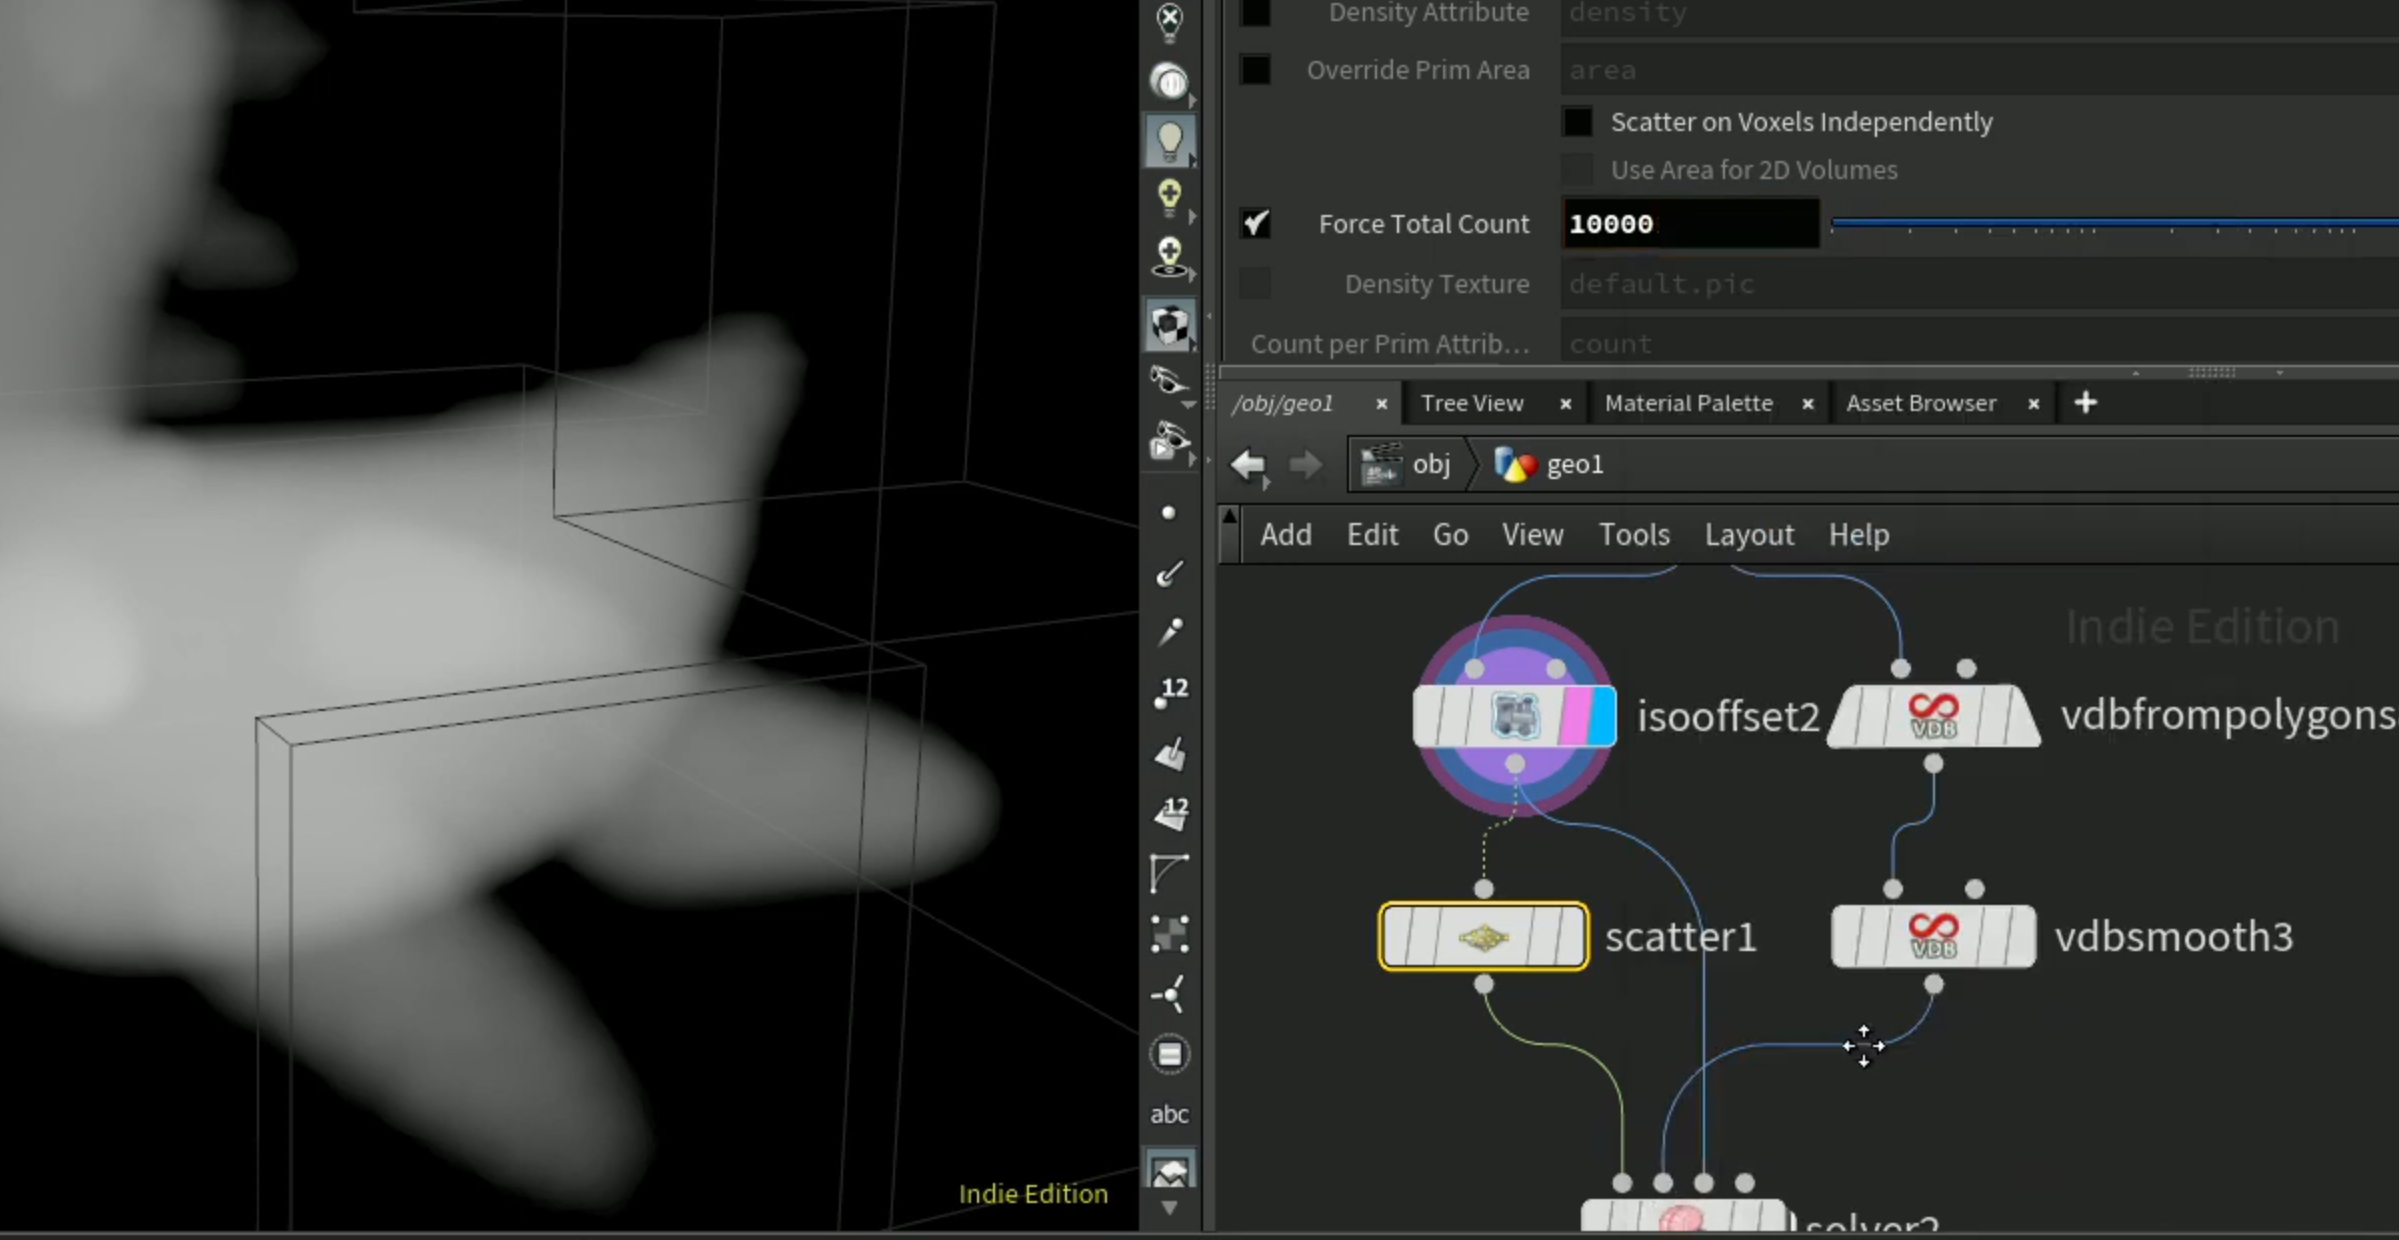Enable Scatter on Voxels Independently
The height and width of the screenshot is (1240, 2399).
coord(1577,122)
